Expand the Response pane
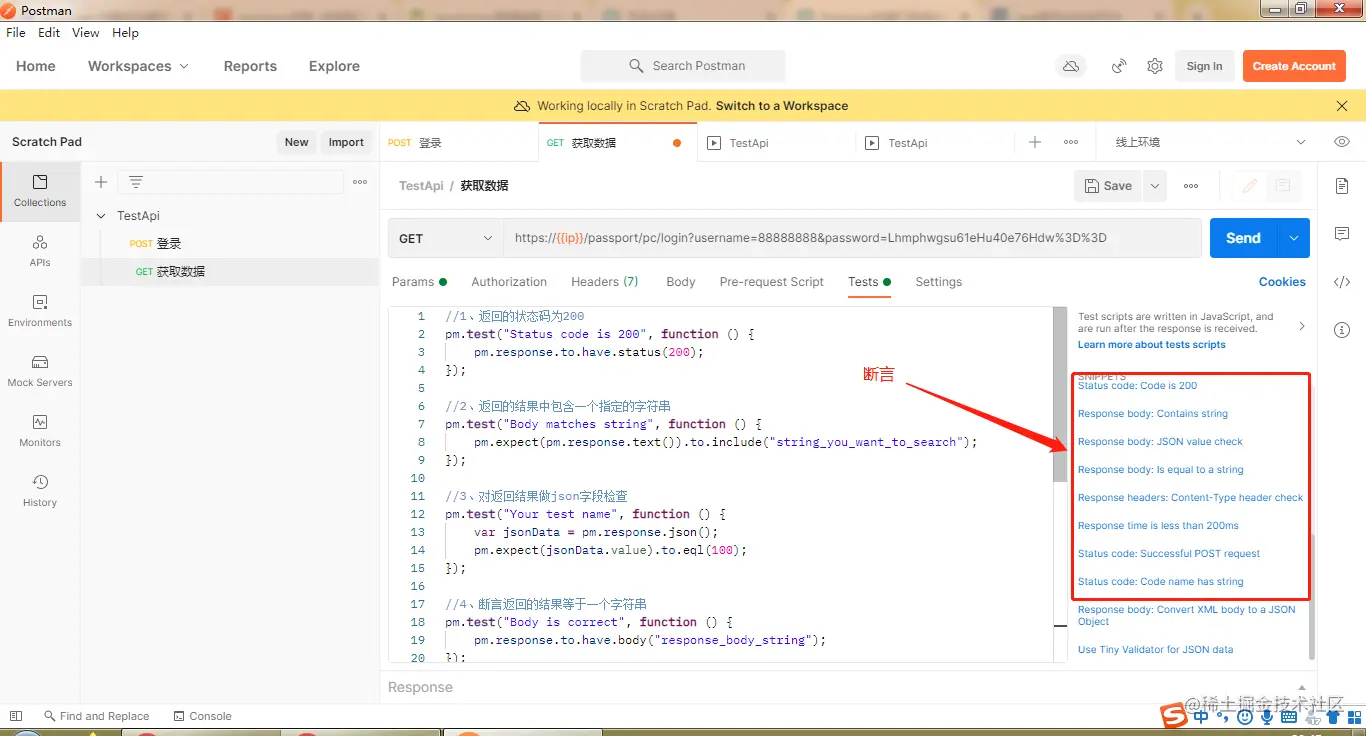The width and height of the screenshot is (1366, 736). tap(1302, 687)
